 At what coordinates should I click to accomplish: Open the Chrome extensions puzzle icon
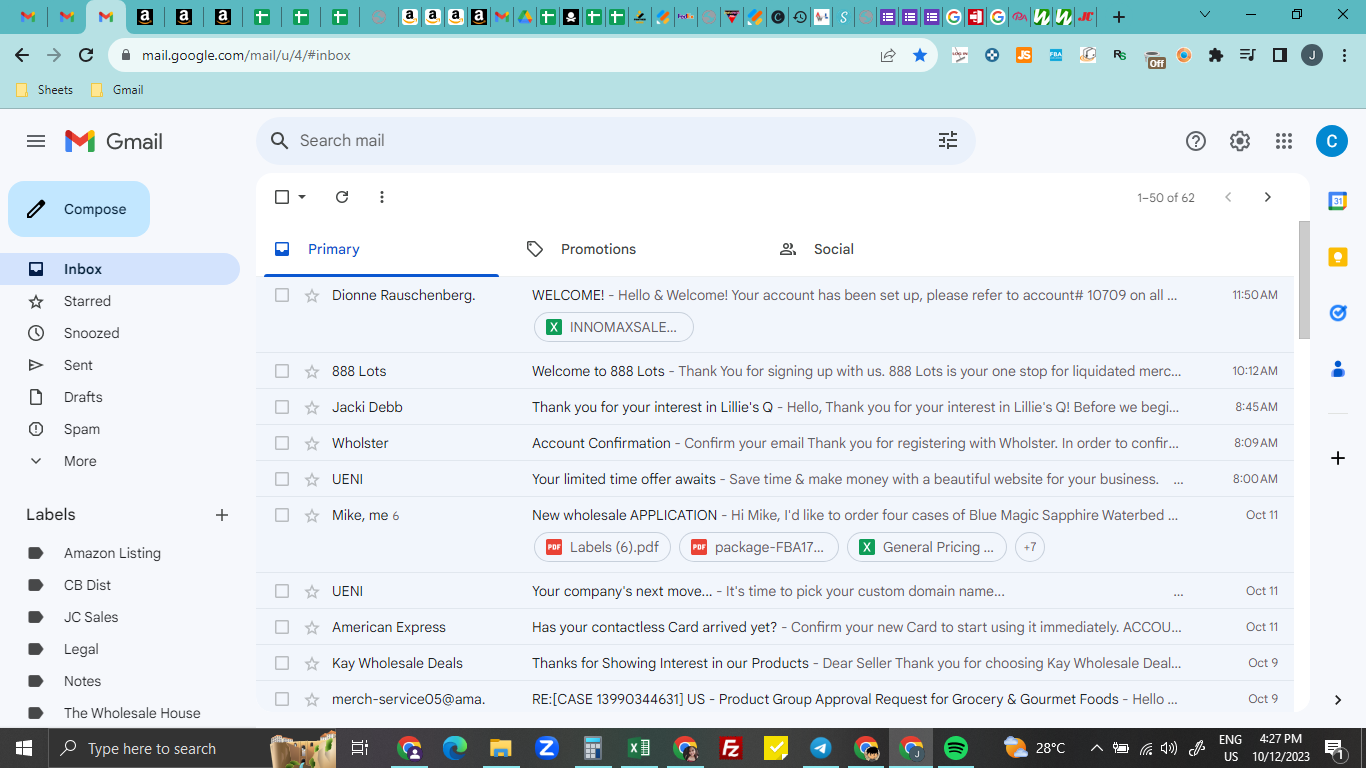point(1216,56)
